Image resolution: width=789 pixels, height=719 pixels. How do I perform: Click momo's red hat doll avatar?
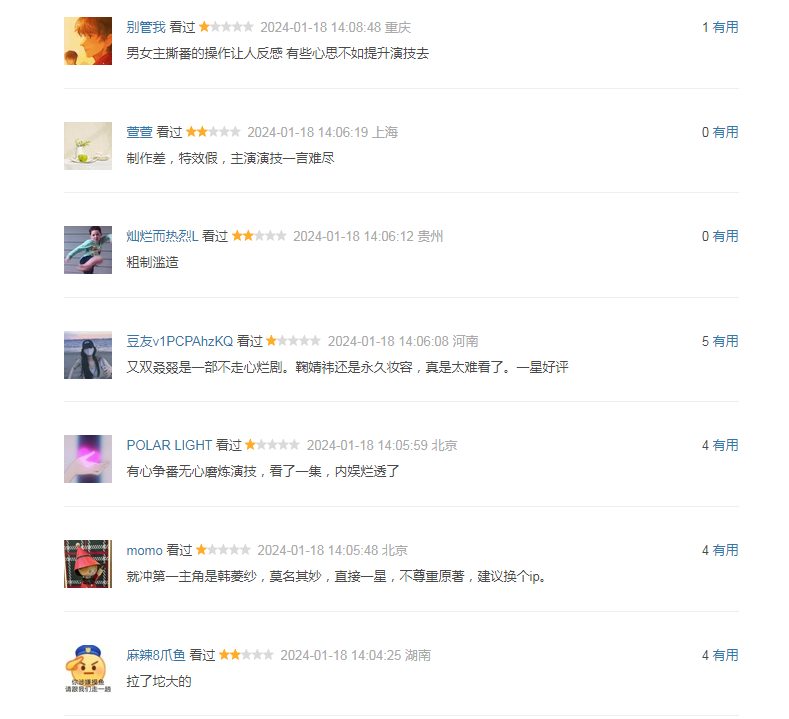[x=88, y=564]
